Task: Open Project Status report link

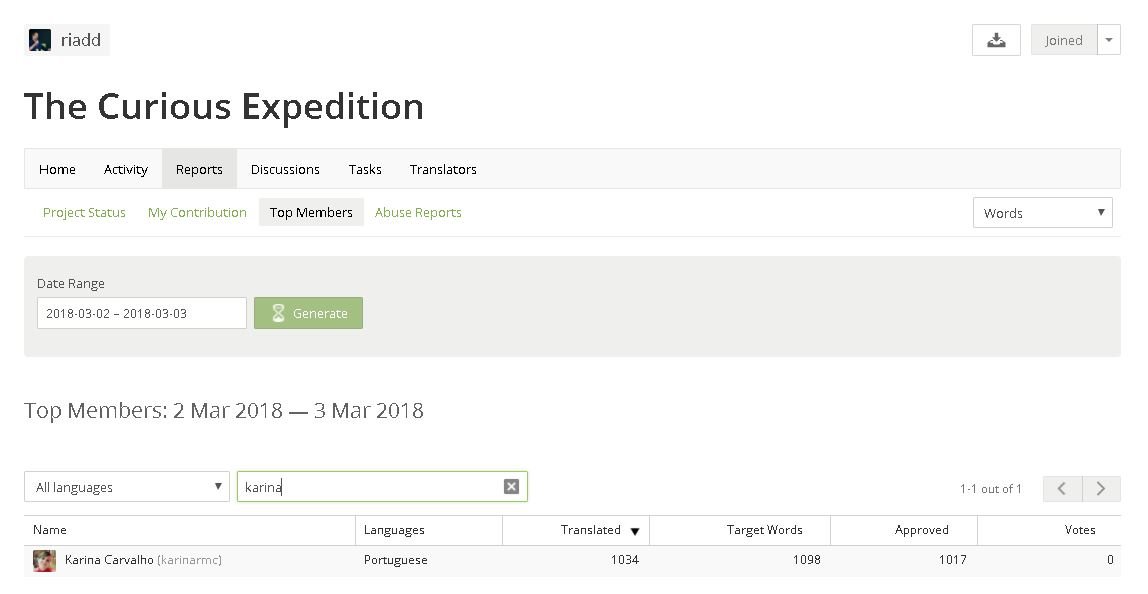Action: pyautogui.click(x=84, y=212)
